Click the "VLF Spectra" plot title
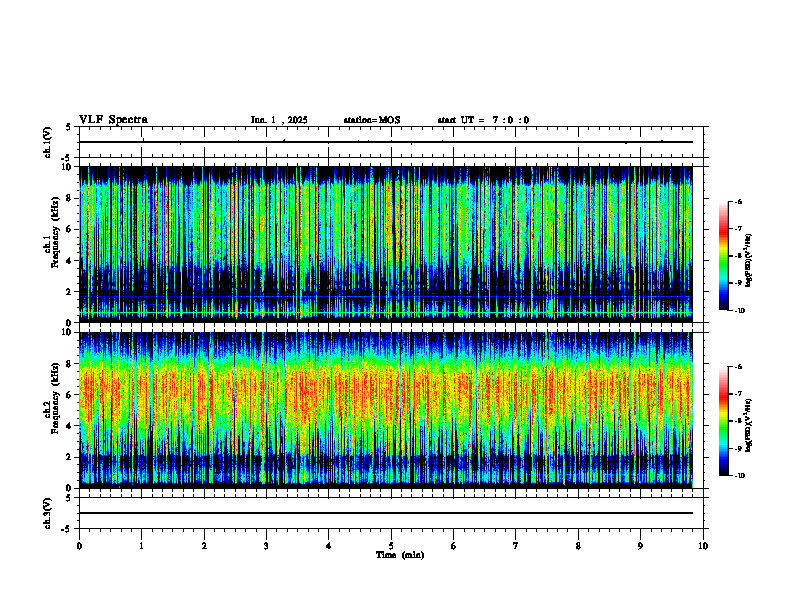 click(113, 120)
